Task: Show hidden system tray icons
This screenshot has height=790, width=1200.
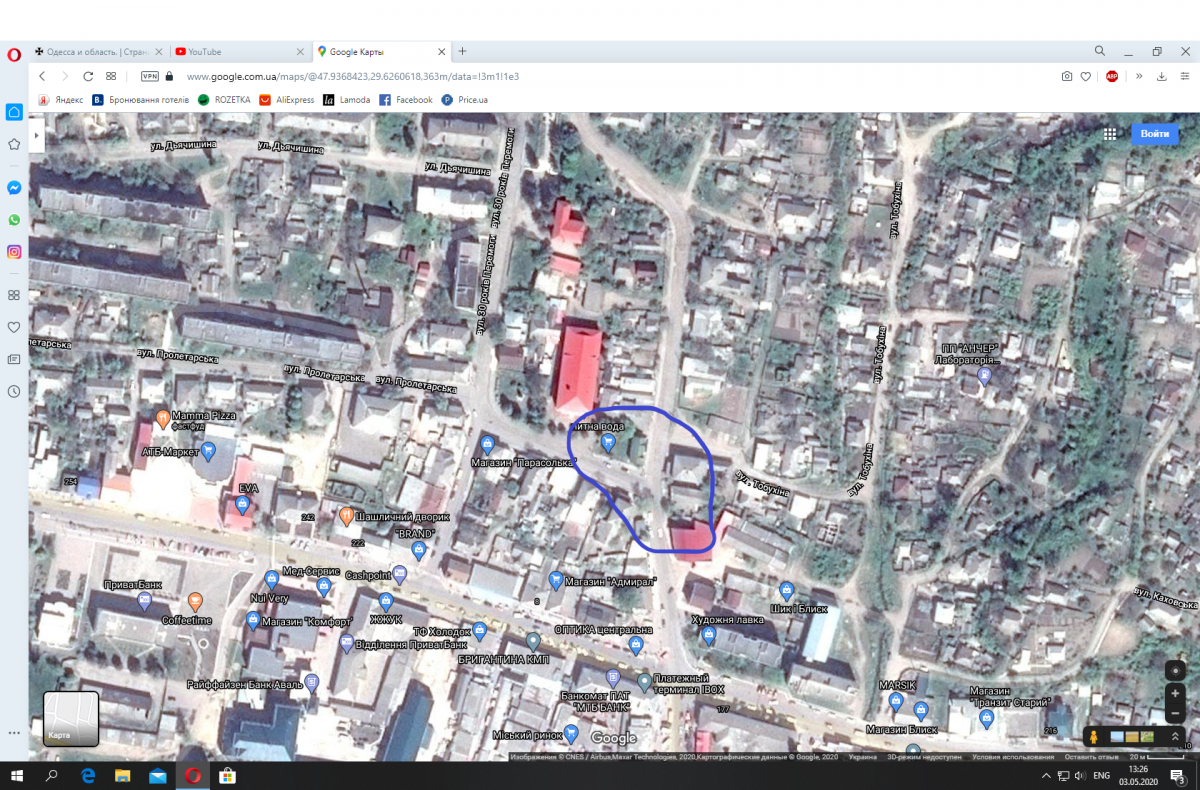Action: pyautogui.click(x=1045, y=776)
